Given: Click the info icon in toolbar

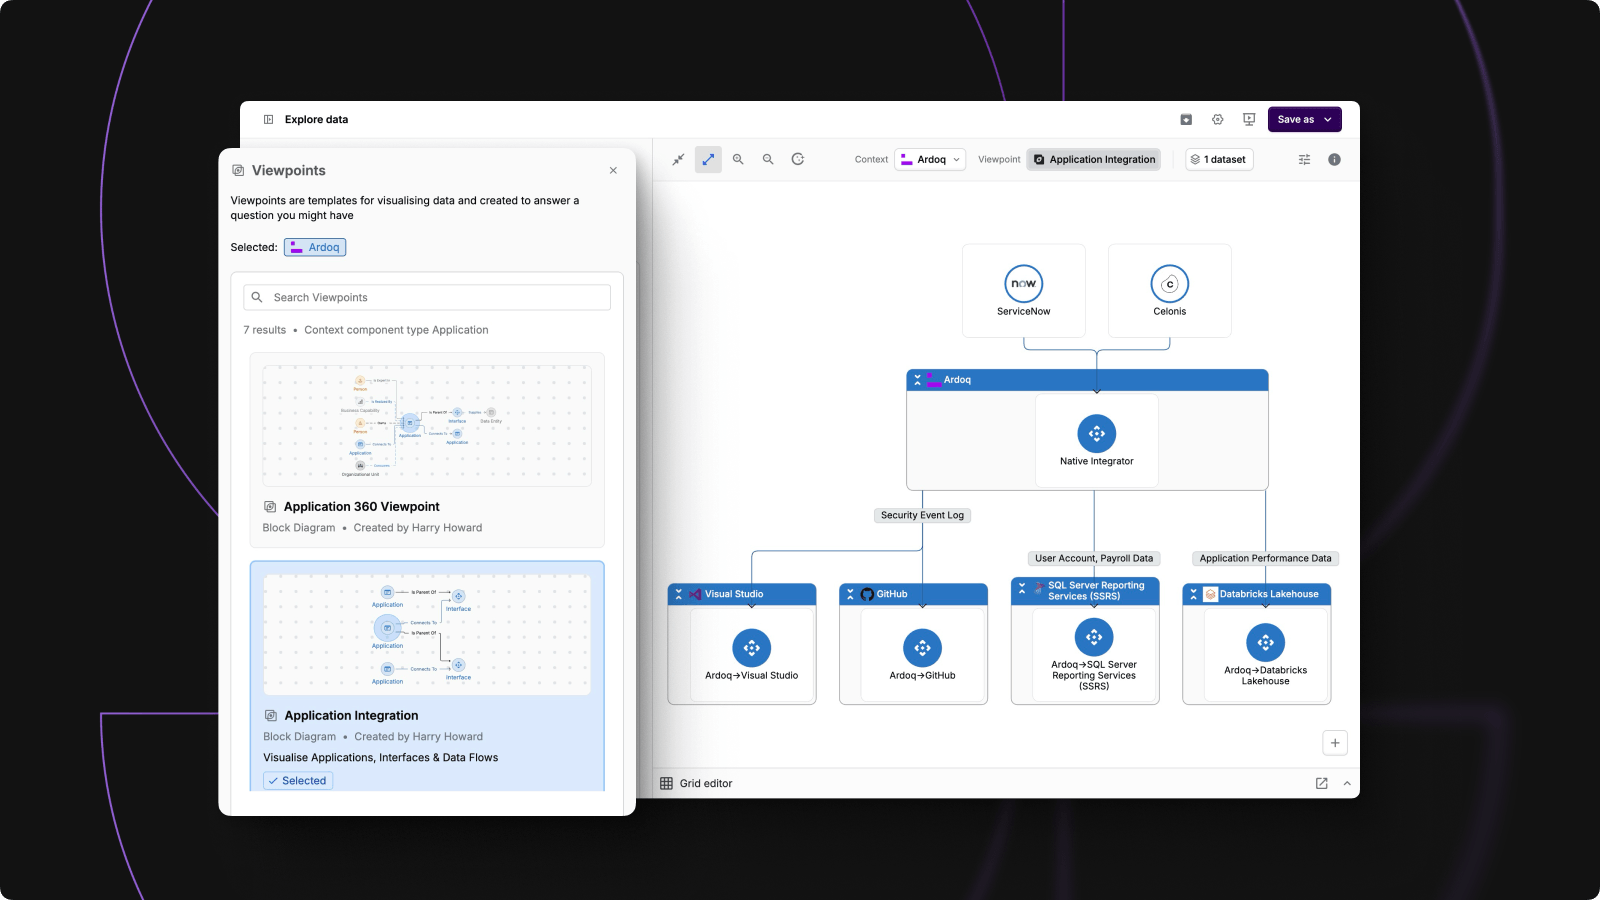Looking at the screenshot, I should tap(1334, 160).
